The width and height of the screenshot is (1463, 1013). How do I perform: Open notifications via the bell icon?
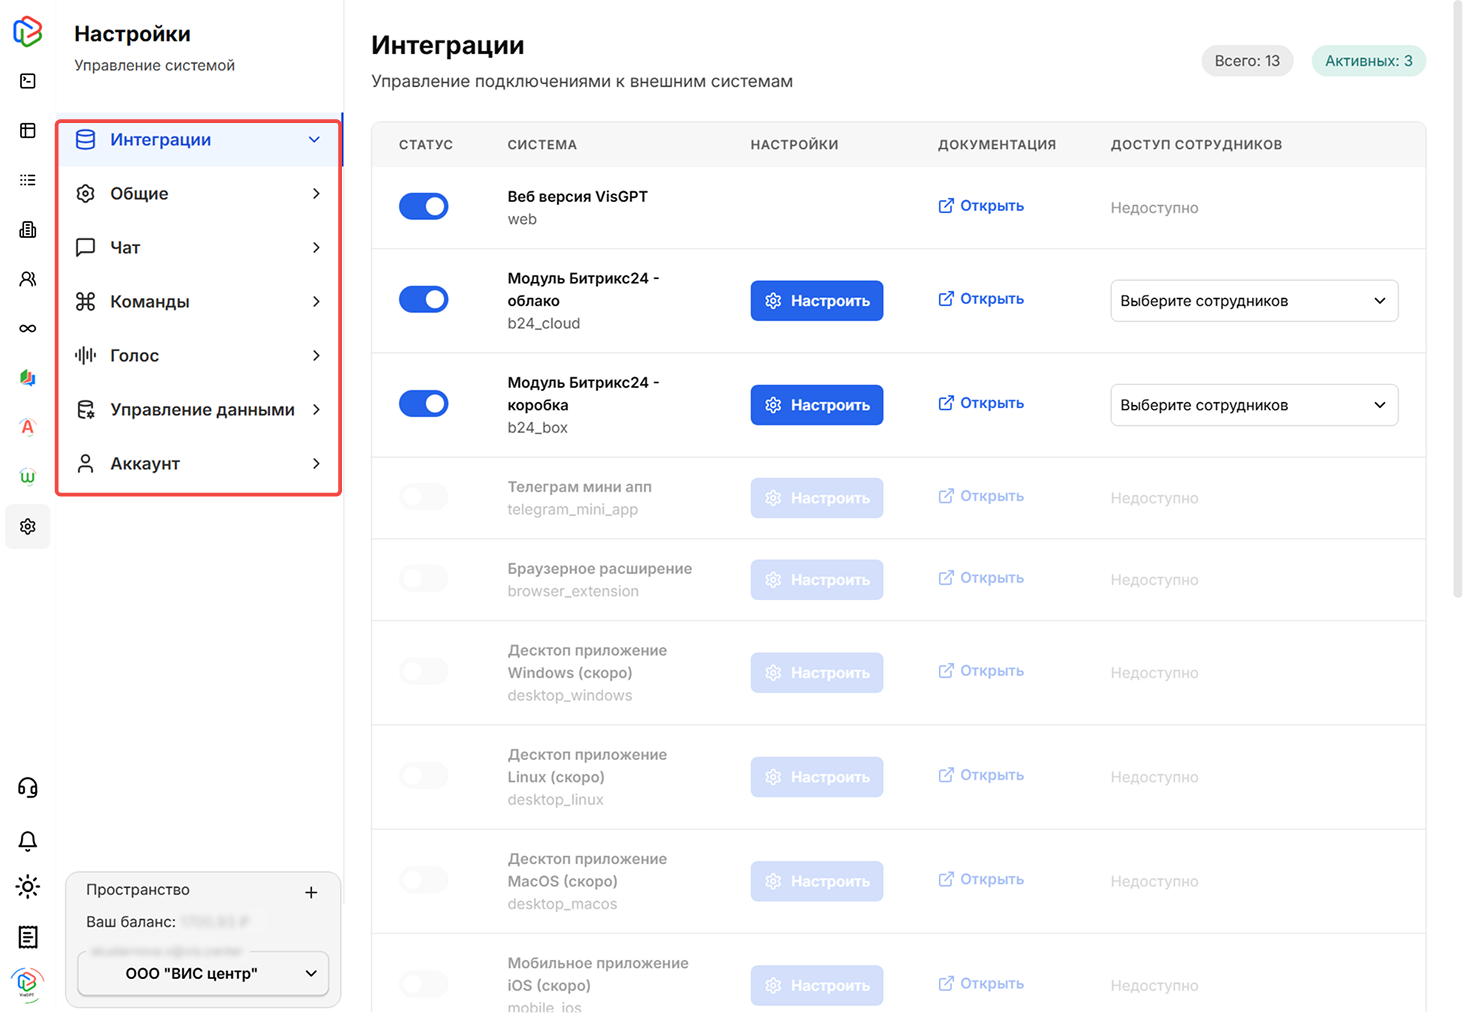click(x=27, y=841)
